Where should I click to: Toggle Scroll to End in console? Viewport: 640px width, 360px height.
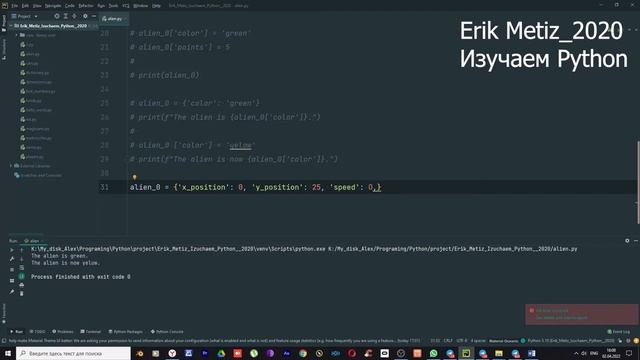(x=22, y=276)
